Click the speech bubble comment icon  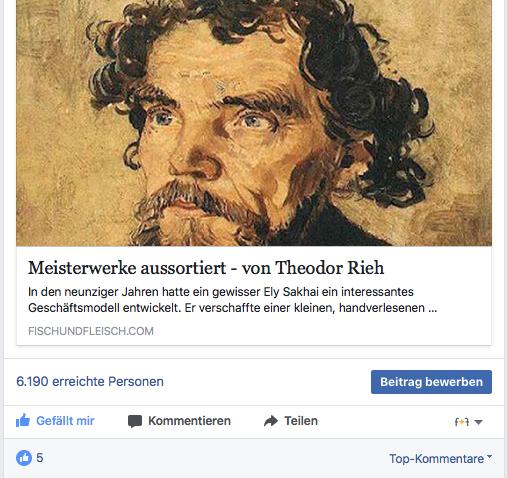(135, 421)
